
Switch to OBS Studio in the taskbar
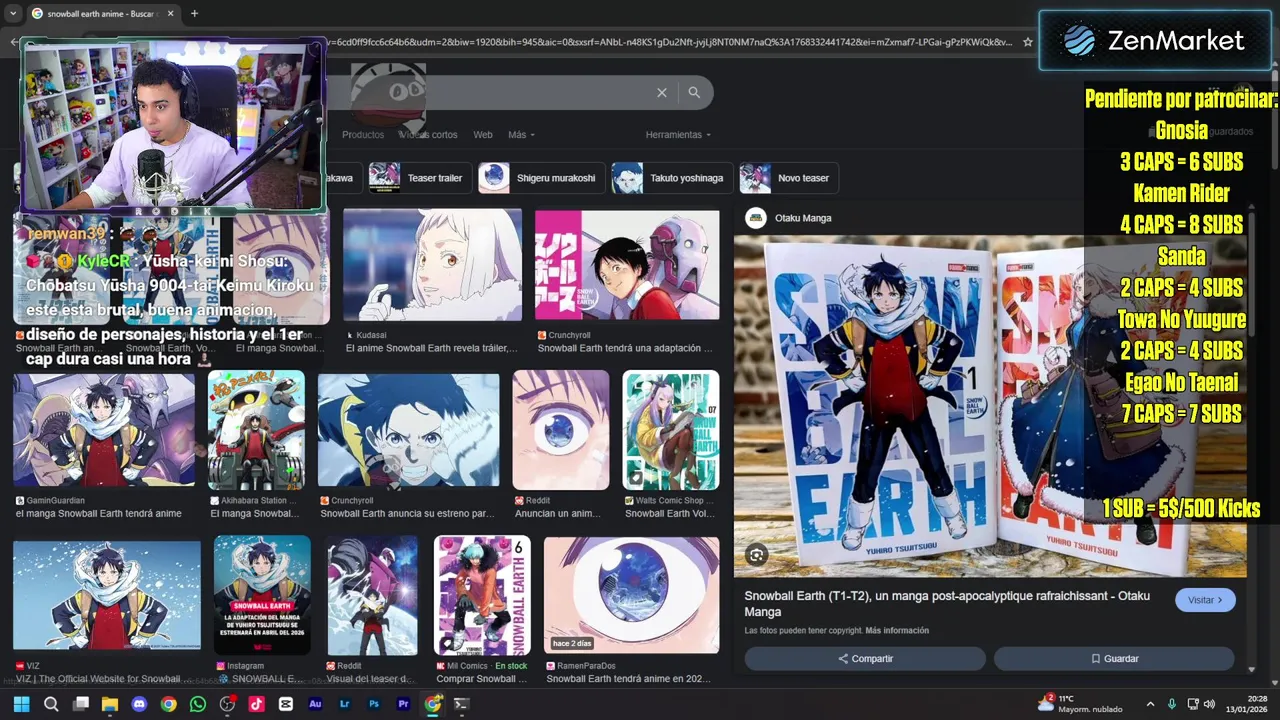[x=227, y=704]
